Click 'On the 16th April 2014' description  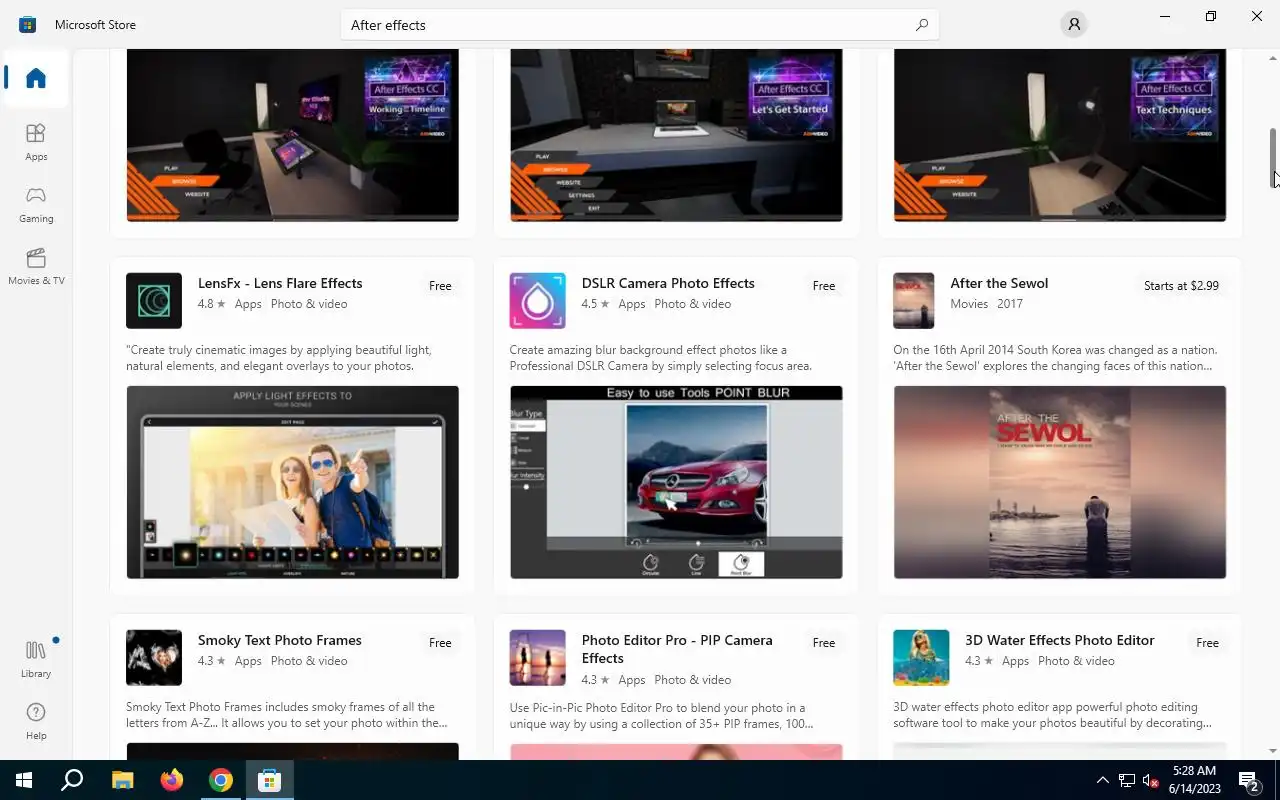pos(1055,358)
